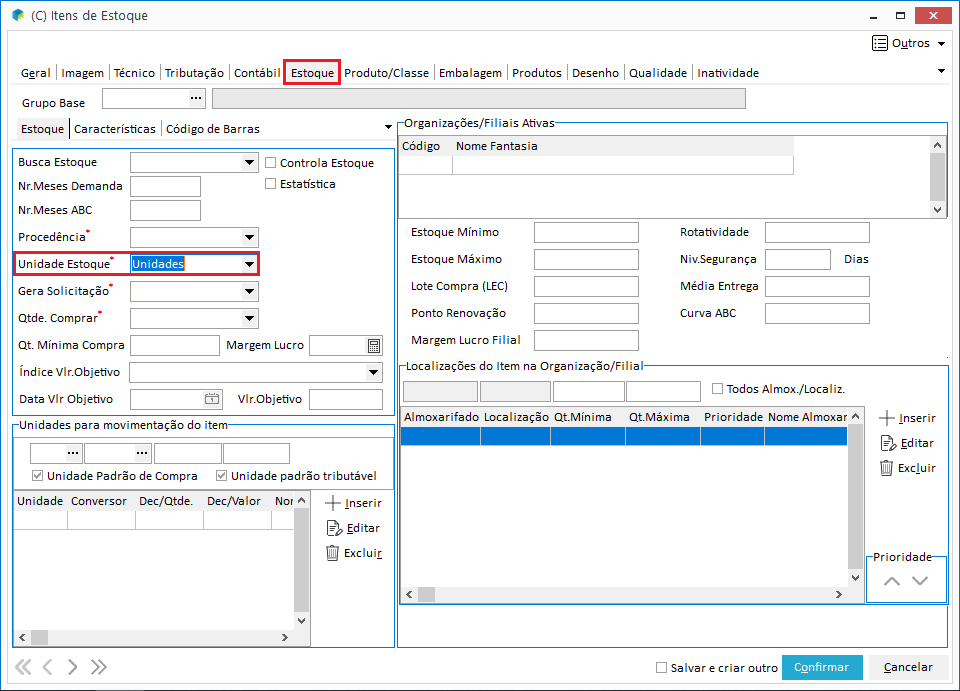Select the Estoque main tab

coord(312,73)
